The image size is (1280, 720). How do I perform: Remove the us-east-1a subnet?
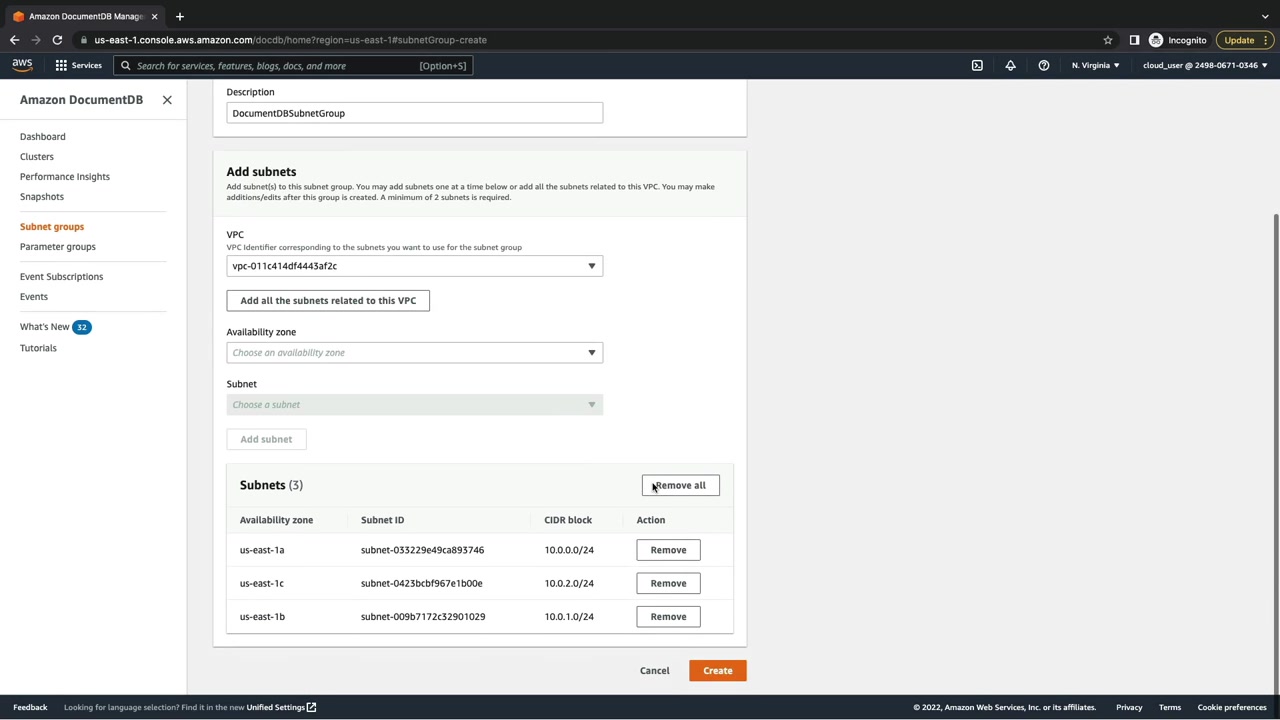[x=668, y=550]
